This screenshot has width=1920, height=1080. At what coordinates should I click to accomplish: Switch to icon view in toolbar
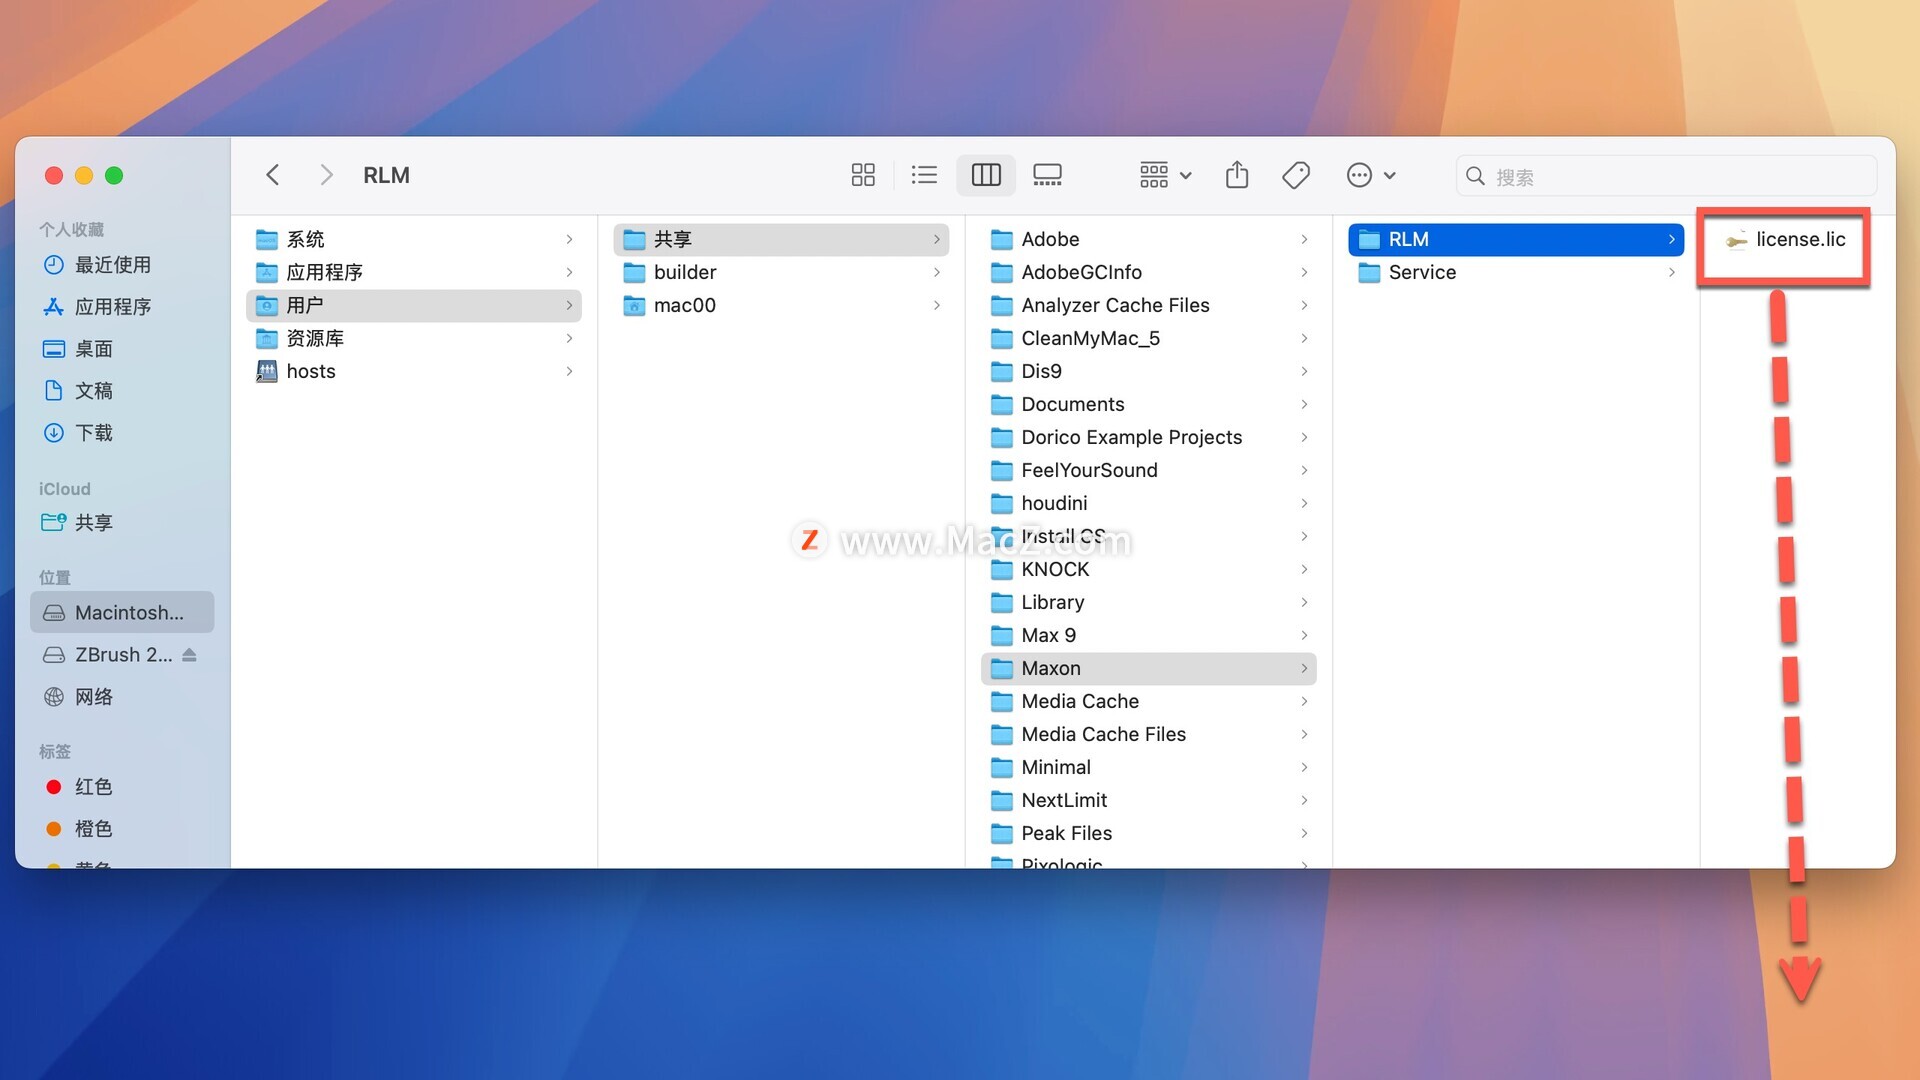(x=862, y=175)
